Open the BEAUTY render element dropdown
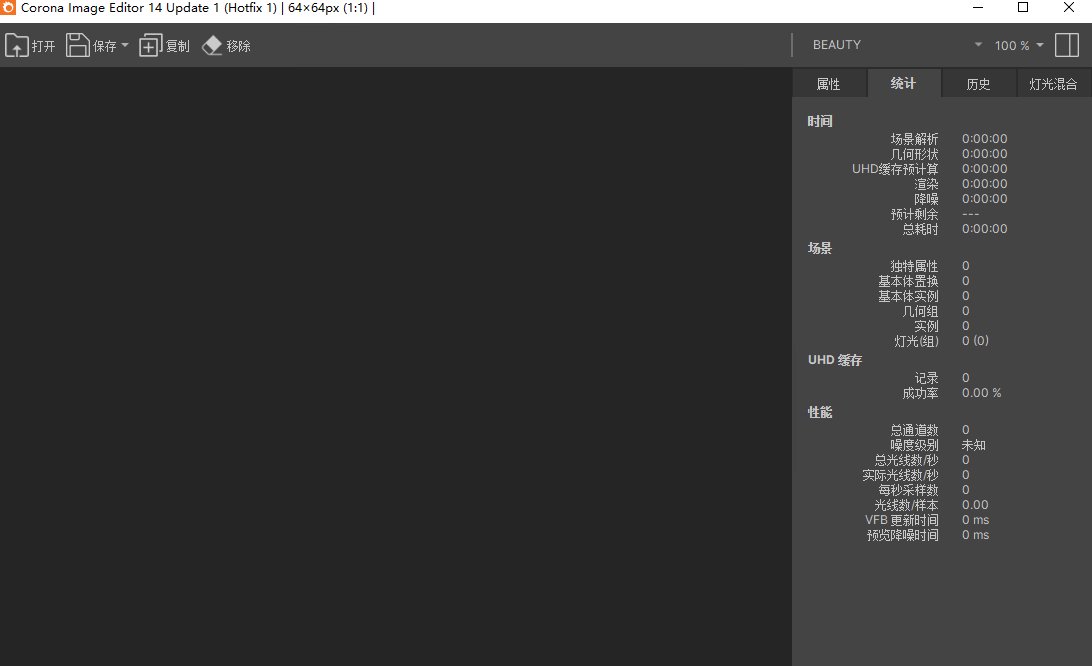 tap(897, 45)
